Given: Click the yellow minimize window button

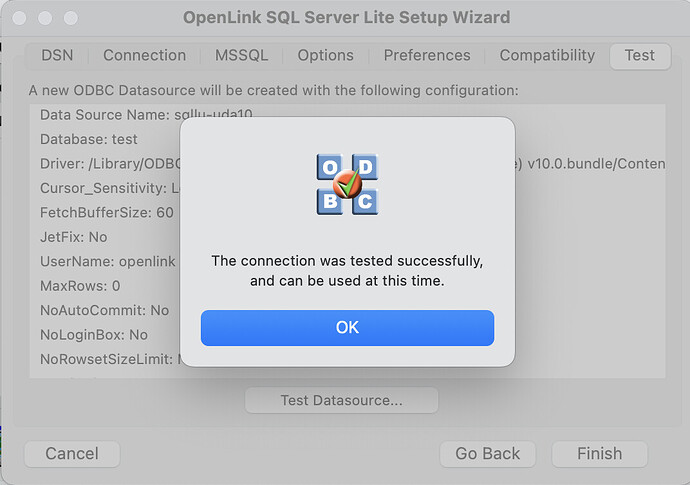Looking at the screenshot, I should 45,18.
